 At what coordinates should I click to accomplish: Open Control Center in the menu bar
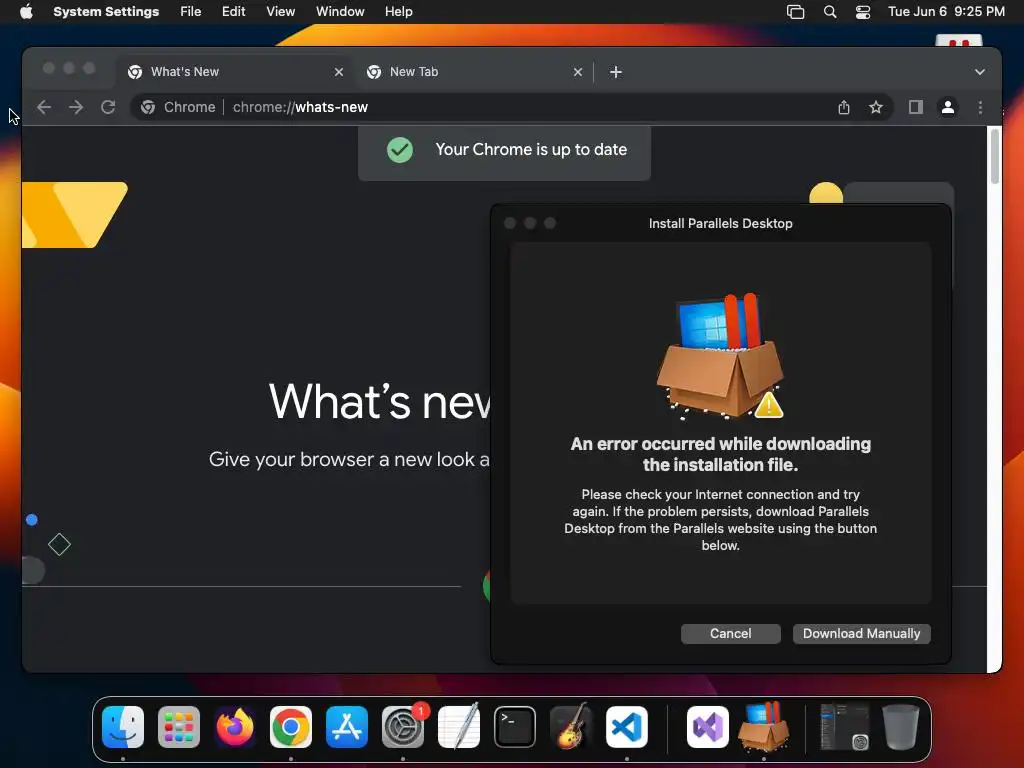(863, 12)
